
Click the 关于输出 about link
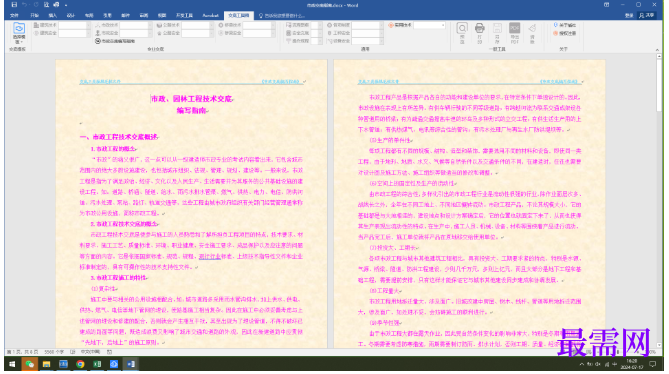(564, 25)
